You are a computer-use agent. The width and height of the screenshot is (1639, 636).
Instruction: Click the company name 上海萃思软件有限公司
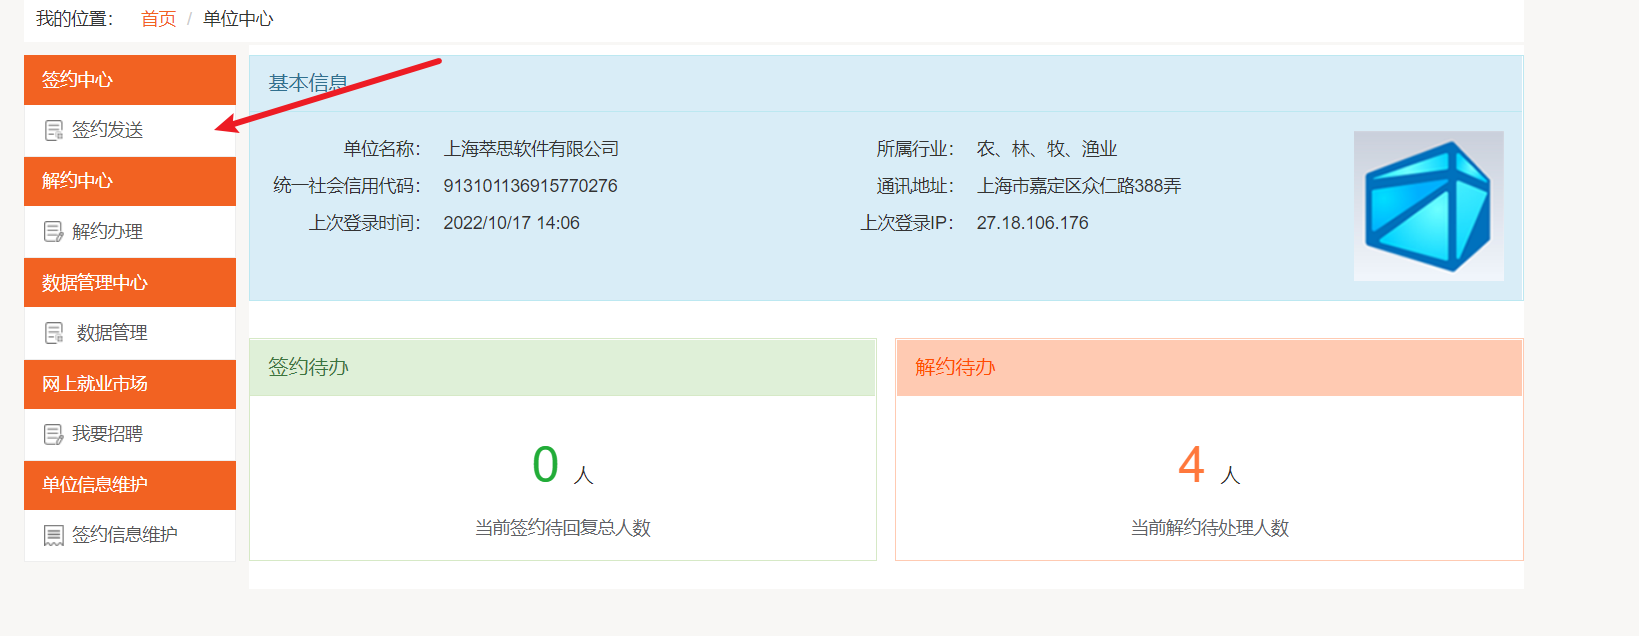pos(531,149)
